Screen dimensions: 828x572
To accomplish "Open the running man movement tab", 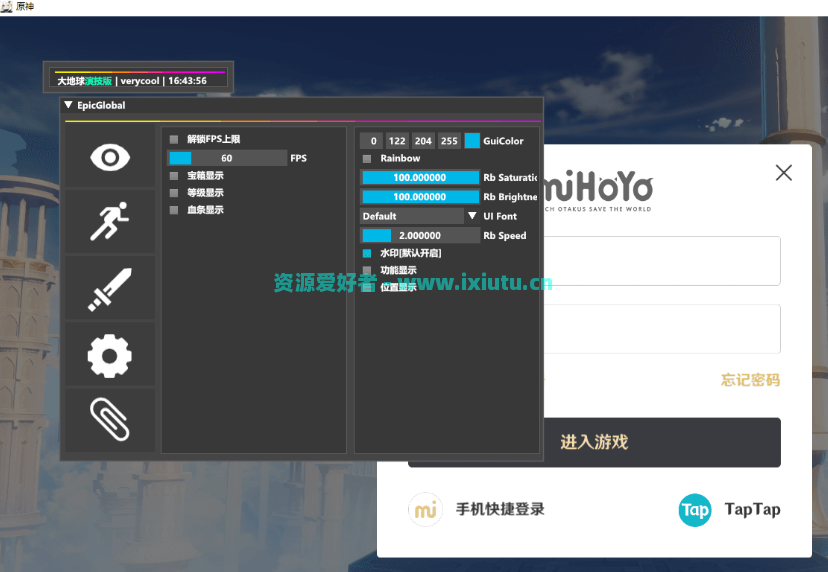I will pos(110,221).
